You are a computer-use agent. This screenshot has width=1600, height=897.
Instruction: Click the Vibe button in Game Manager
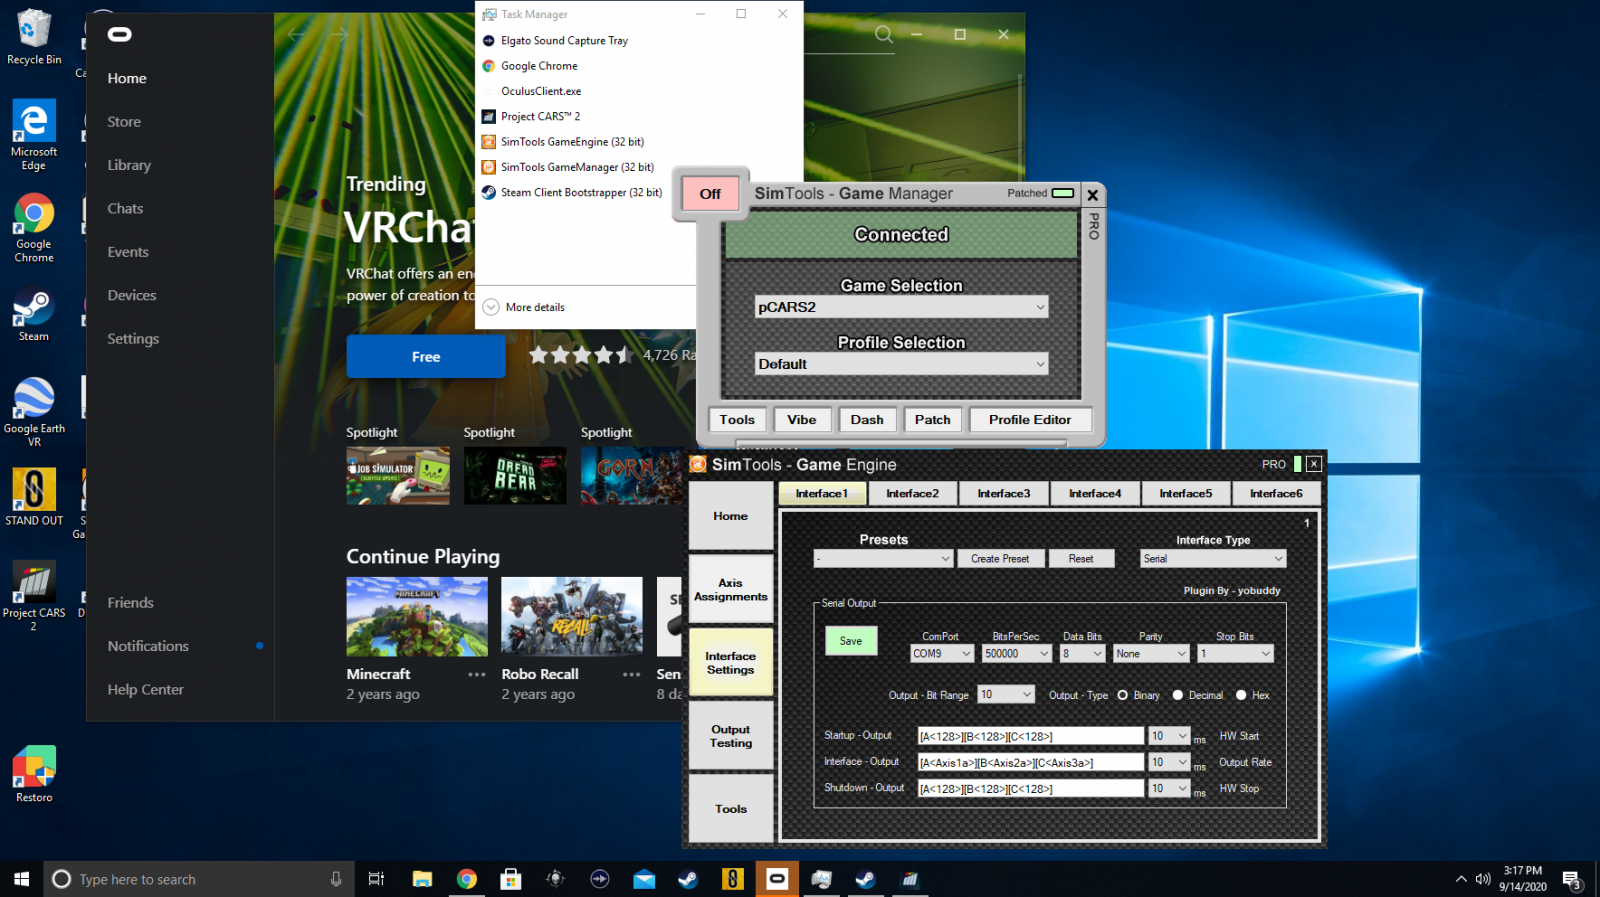coord(802,420)
